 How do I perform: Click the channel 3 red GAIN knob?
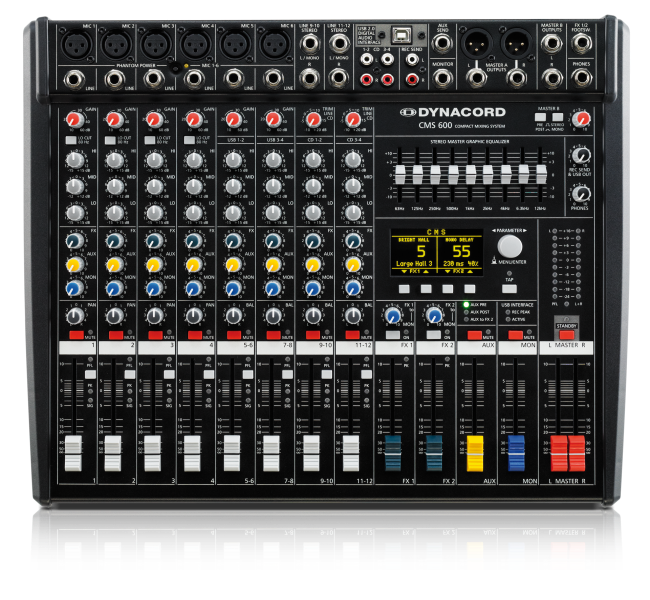click(154, 120)
